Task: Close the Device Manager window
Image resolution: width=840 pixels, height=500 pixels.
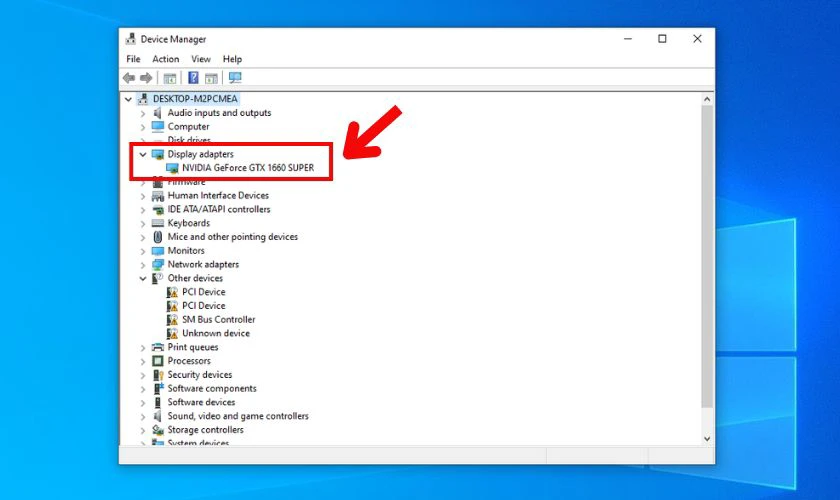Action: point(697,39)
